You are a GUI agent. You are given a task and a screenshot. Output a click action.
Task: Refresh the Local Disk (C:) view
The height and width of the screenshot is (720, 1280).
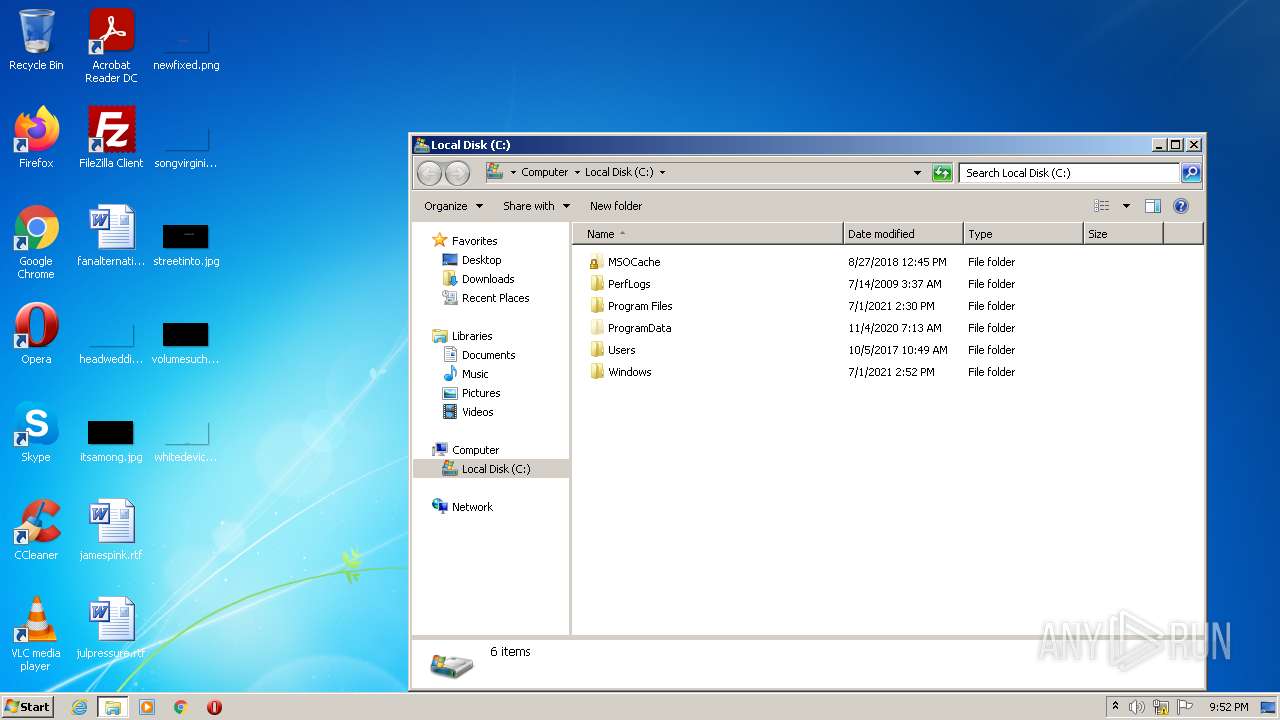[x=942, y=173]
